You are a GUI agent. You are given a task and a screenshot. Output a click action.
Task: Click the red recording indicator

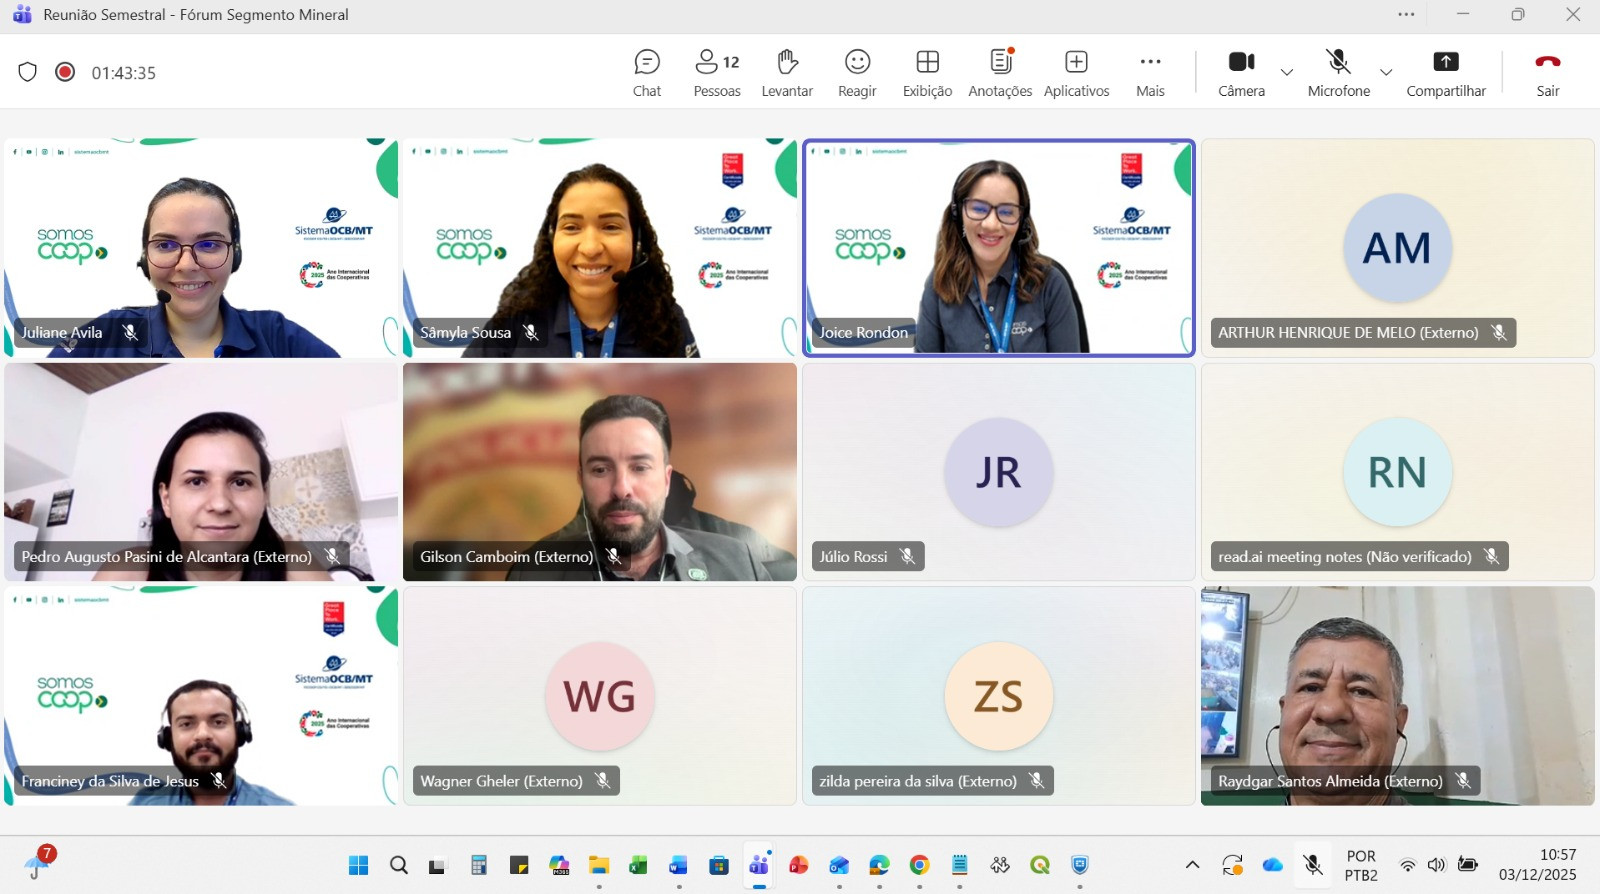click(65, 72)
